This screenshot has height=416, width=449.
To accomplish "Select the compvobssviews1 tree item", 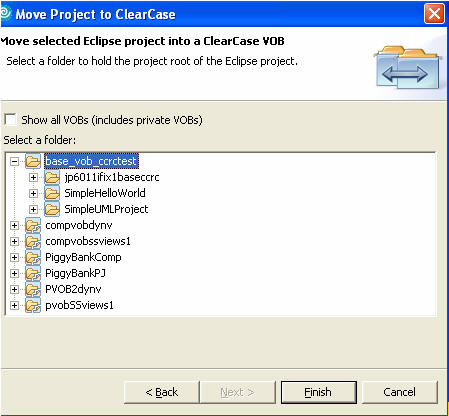I will point(88,241).
